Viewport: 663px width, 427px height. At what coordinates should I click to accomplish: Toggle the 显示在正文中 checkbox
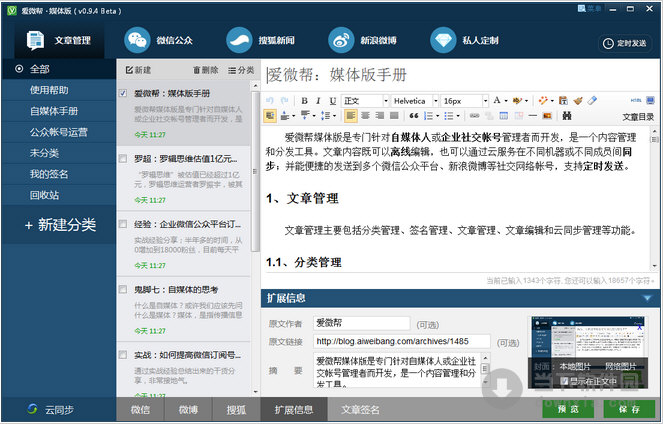pyautogui.click(x=564, y=381)
